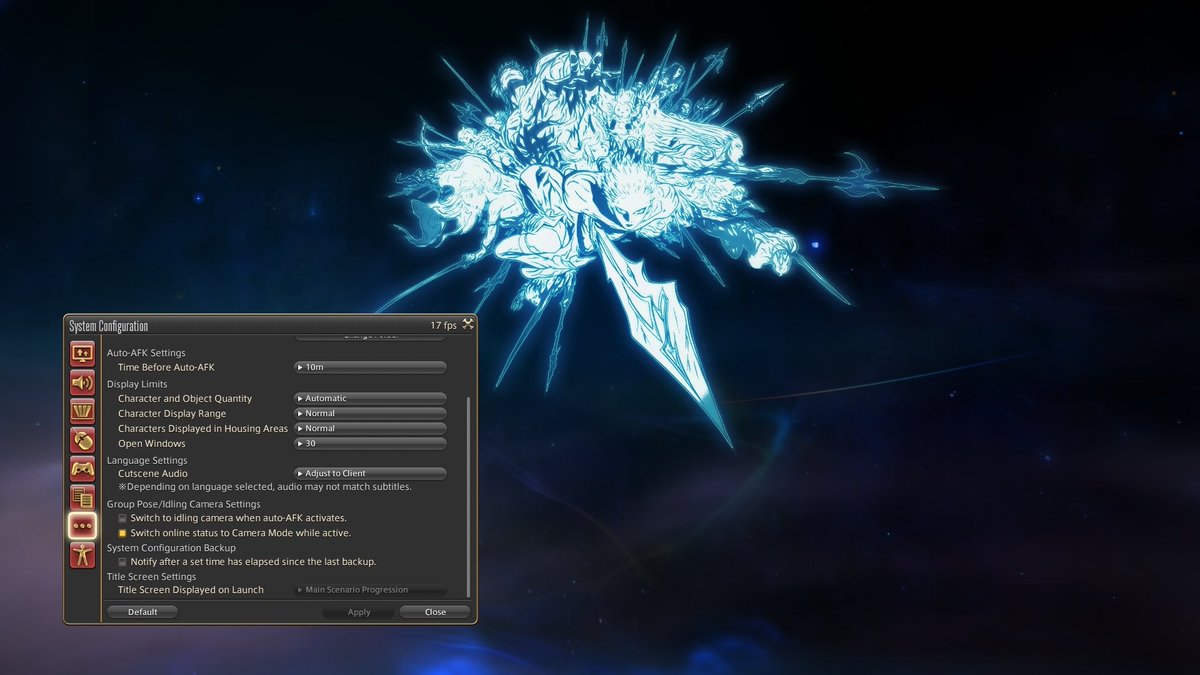This screenshot has height=675, width=1200.
Task: Enable switch to idling camera on auto-AFK
Action: click(x=122, y=518)
